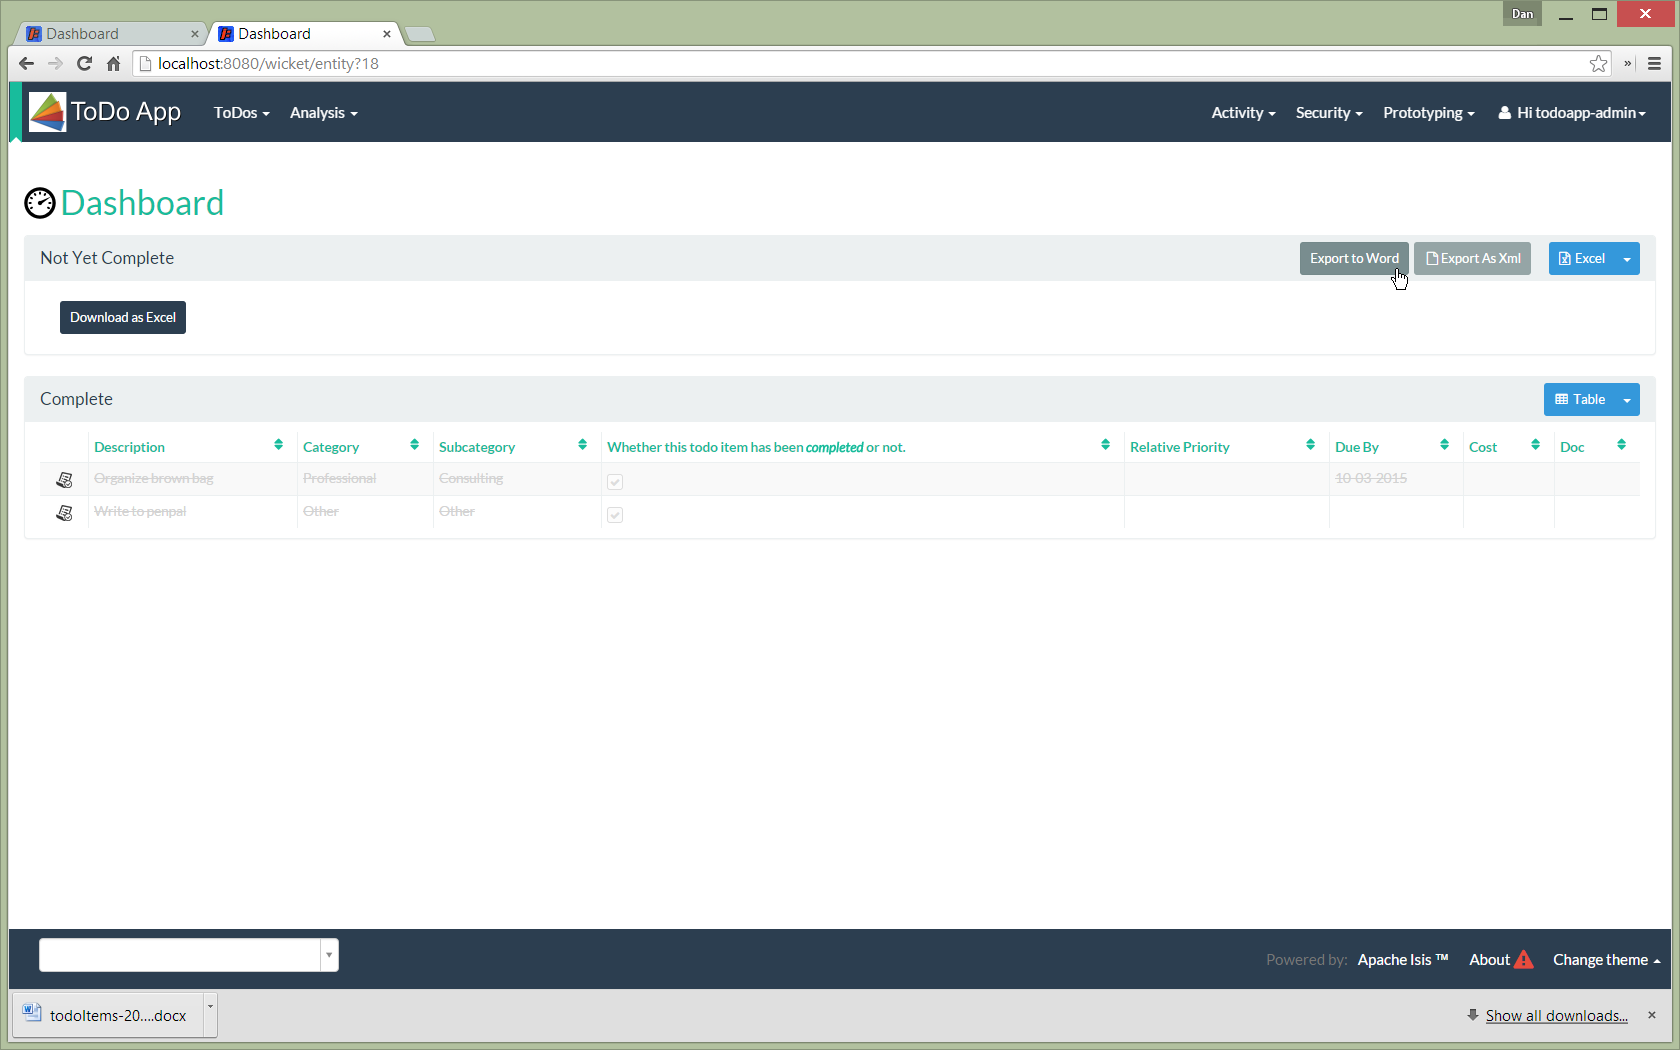The image size is (1680, 1050).
Task: Click the browser home icon
Action: [x=113, y=64]
